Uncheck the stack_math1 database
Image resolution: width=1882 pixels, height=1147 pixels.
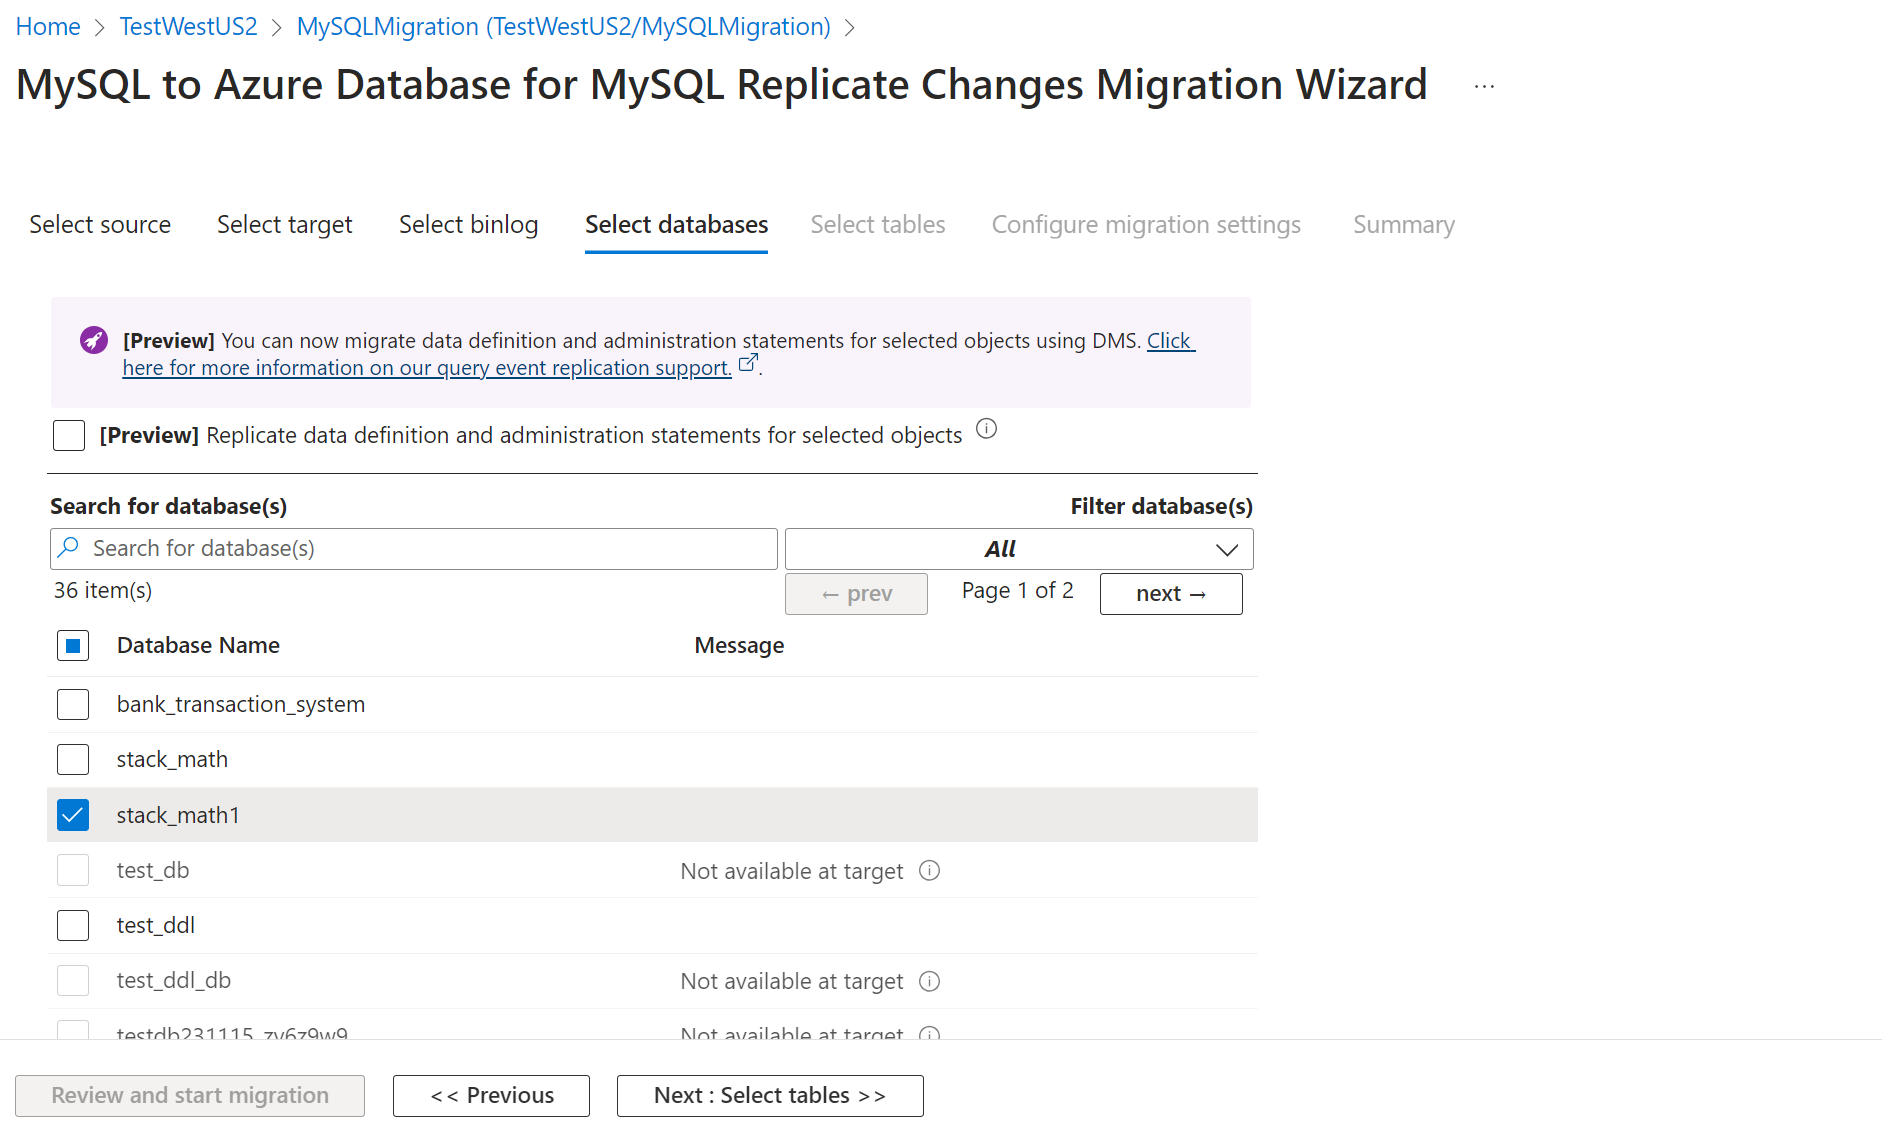coord(73,815)
